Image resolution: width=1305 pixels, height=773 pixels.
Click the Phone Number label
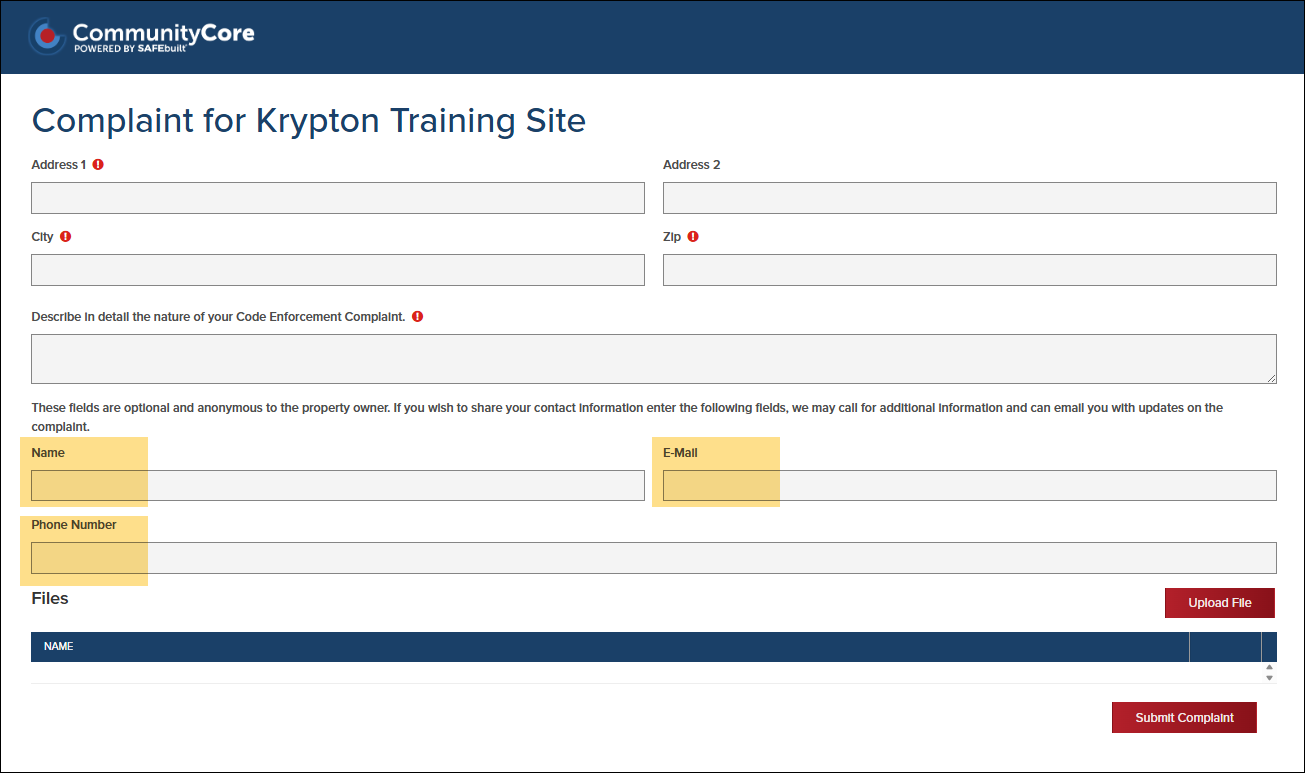(x=74, y=525)
